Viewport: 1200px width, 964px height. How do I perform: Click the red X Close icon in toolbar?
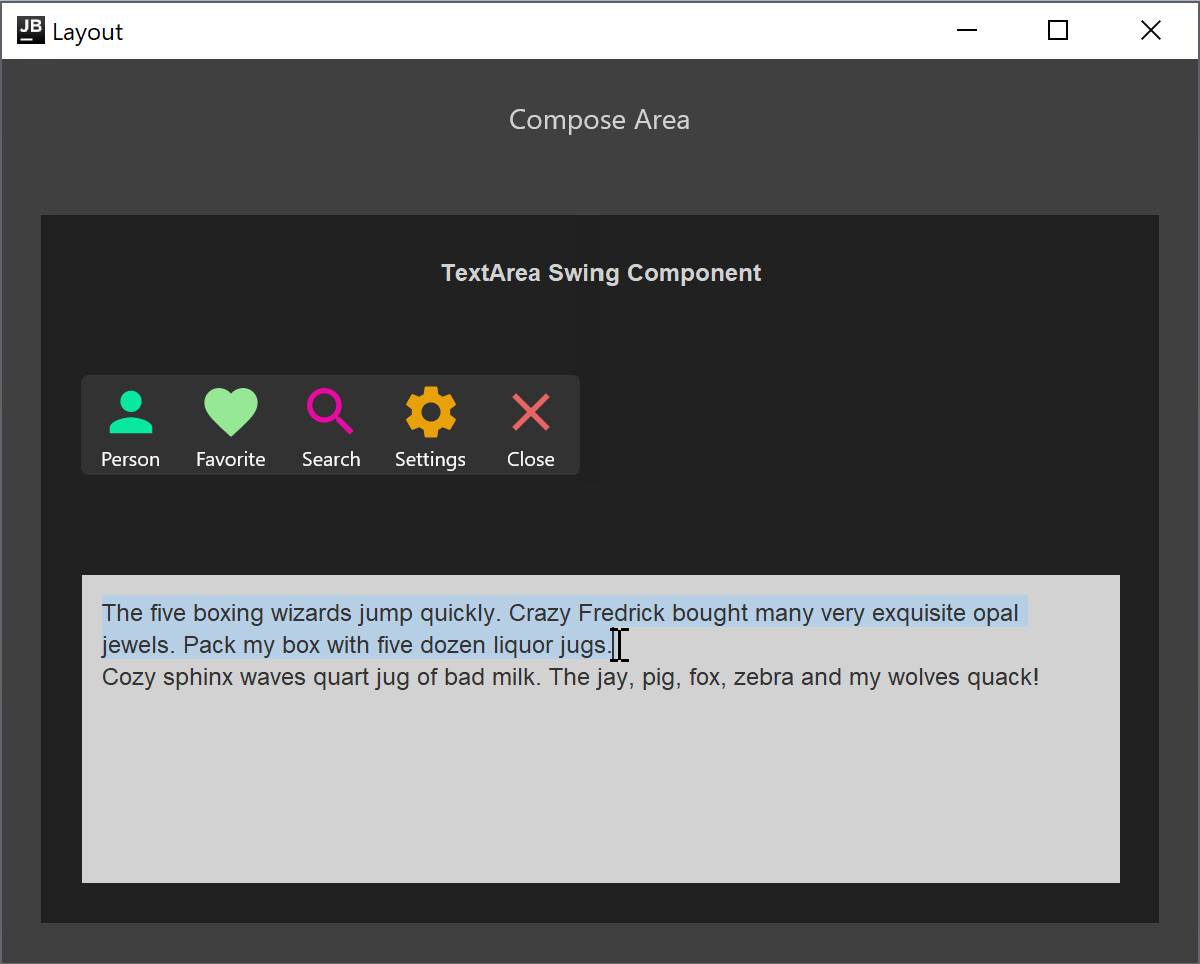530,412
